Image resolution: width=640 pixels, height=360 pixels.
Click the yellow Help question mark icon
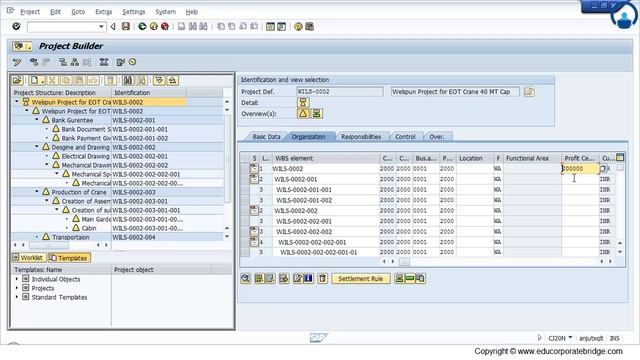pyautogui.click(x=298, y=27)
